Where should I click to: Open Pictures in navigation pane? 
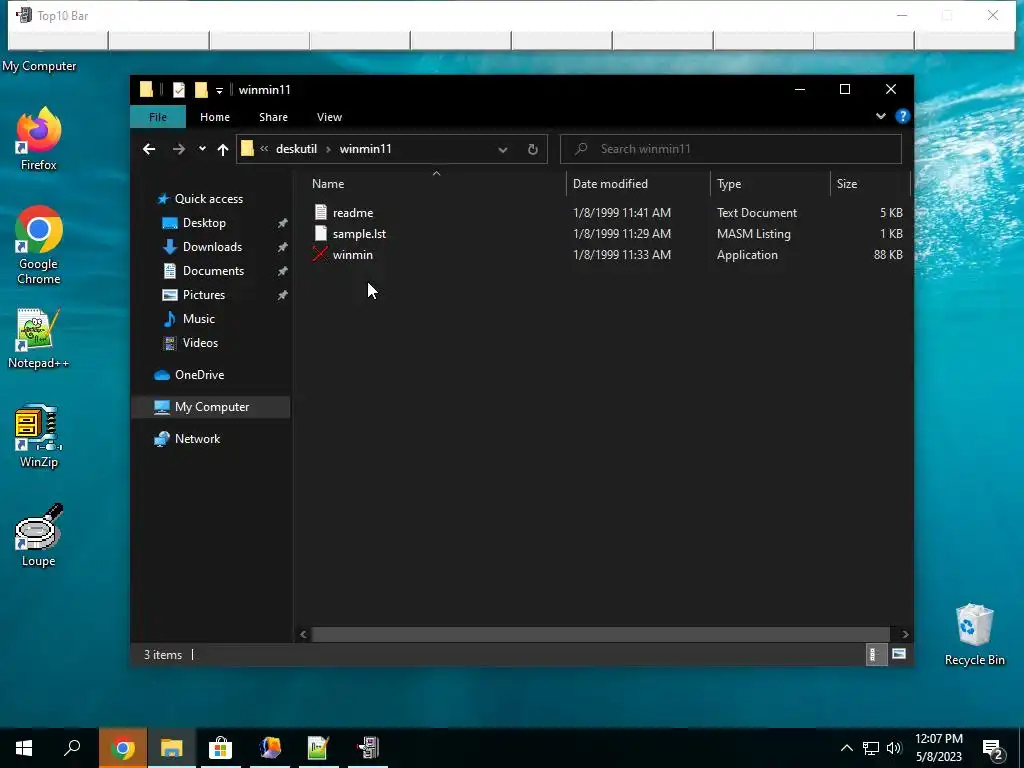pos(204,295)
